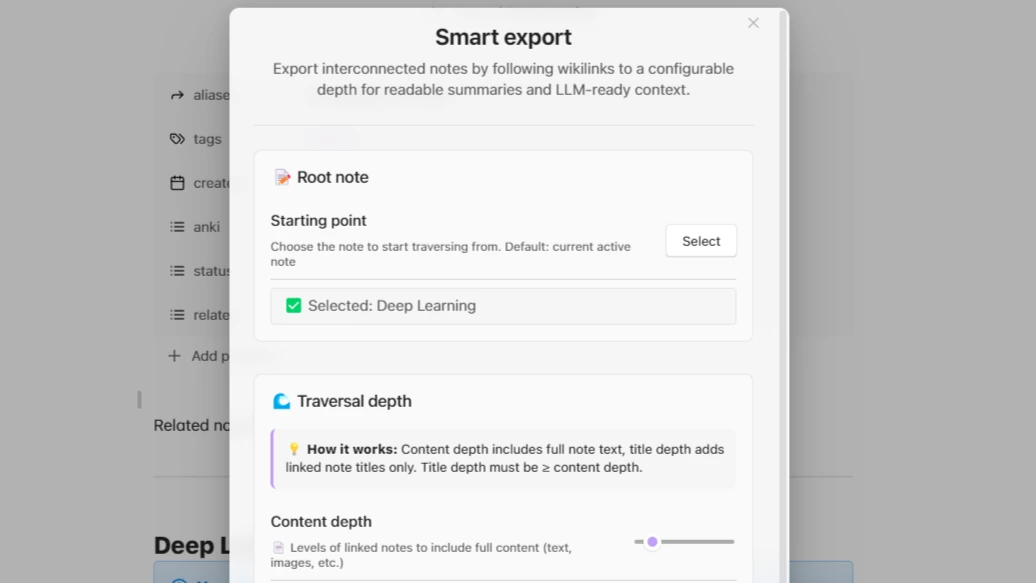Click the calendar icon beside created
The width and height of the screenshot is (1036, 583).
tap(175, 182)
